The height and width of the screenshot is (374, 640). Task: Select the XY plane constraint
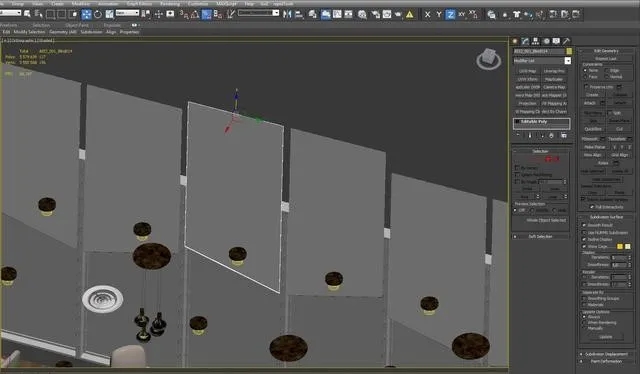coord(462,15)
